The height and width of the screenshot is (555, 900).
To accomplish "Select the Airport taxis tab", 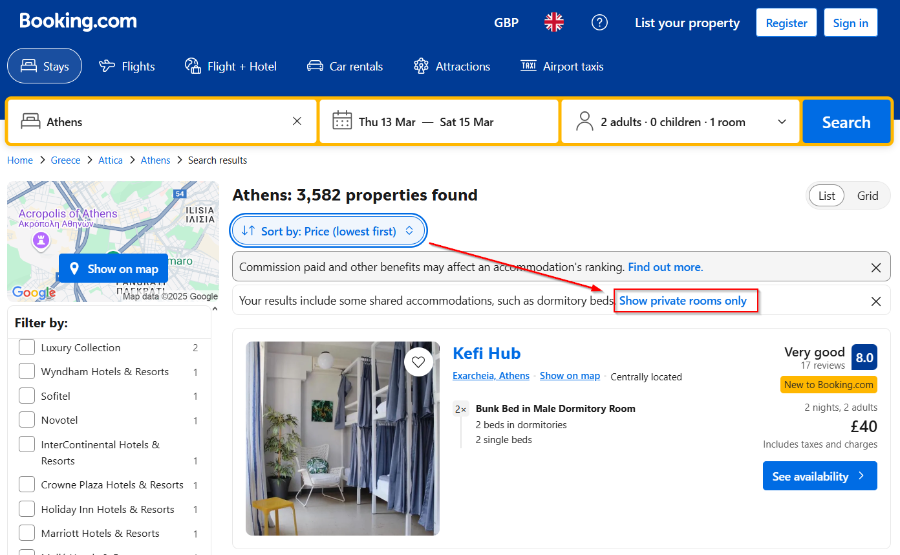I will tap(562, 67).
